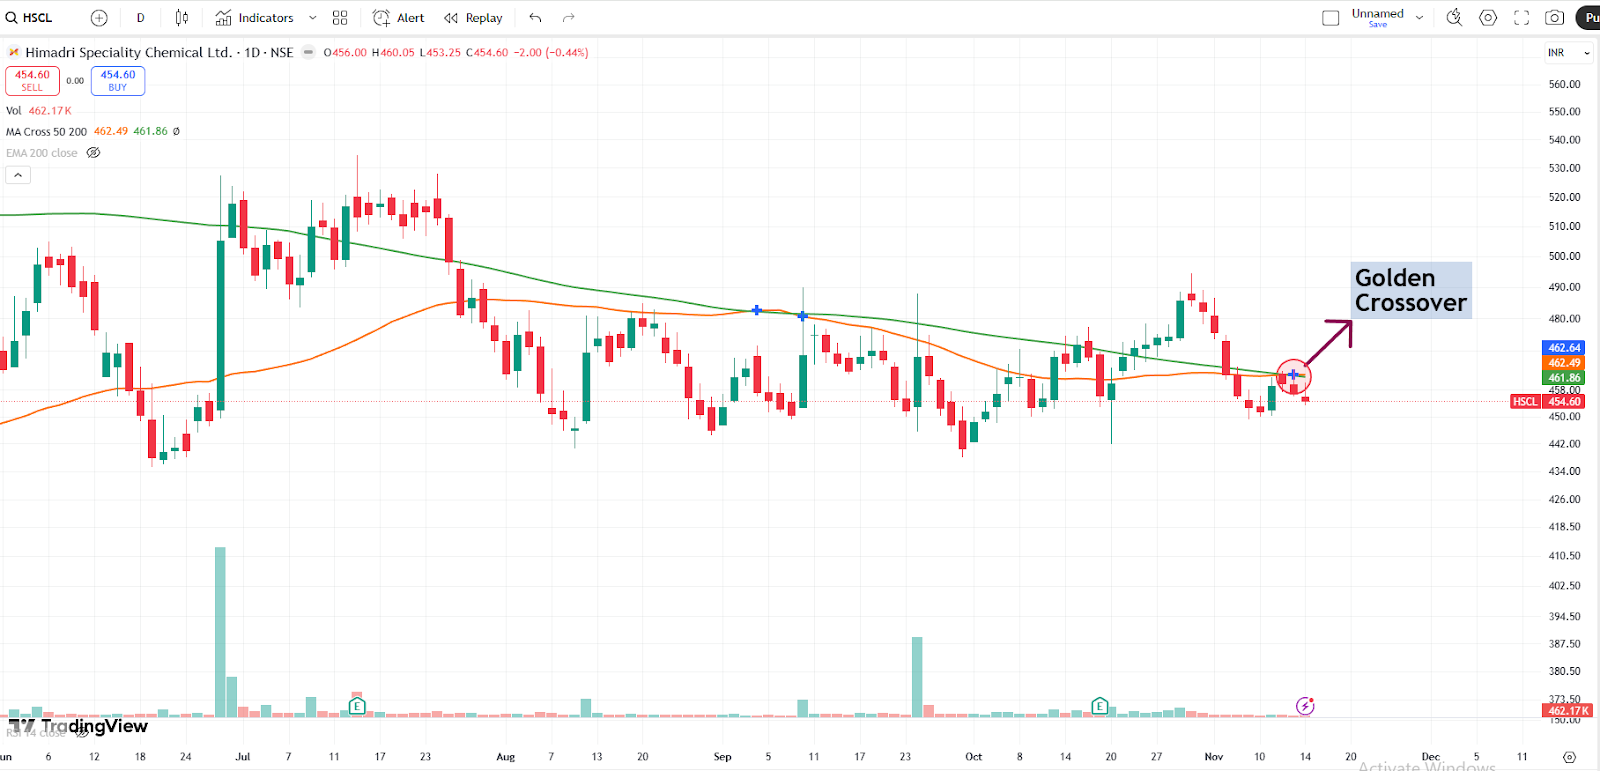Click the red SELL 454.60 button

[32, 81]
